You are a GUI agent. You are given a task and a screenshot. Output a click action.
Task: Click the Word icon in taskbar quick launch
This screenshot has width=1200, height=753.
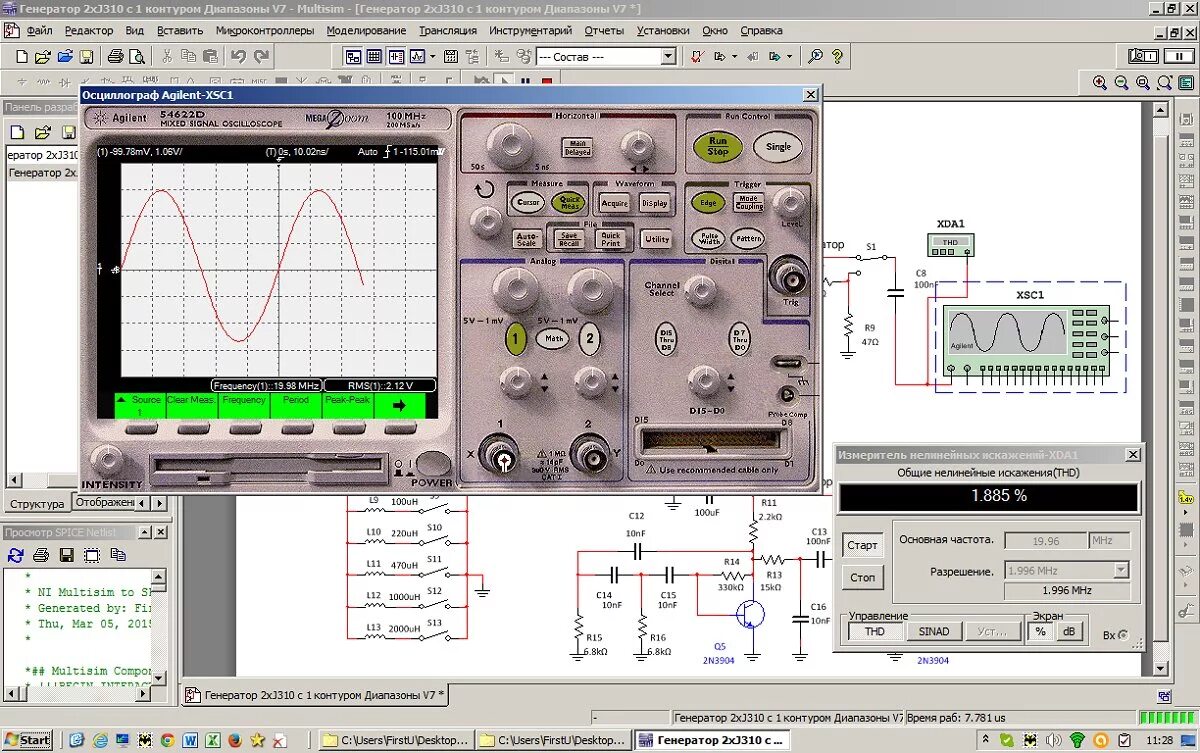coord(190,741)
